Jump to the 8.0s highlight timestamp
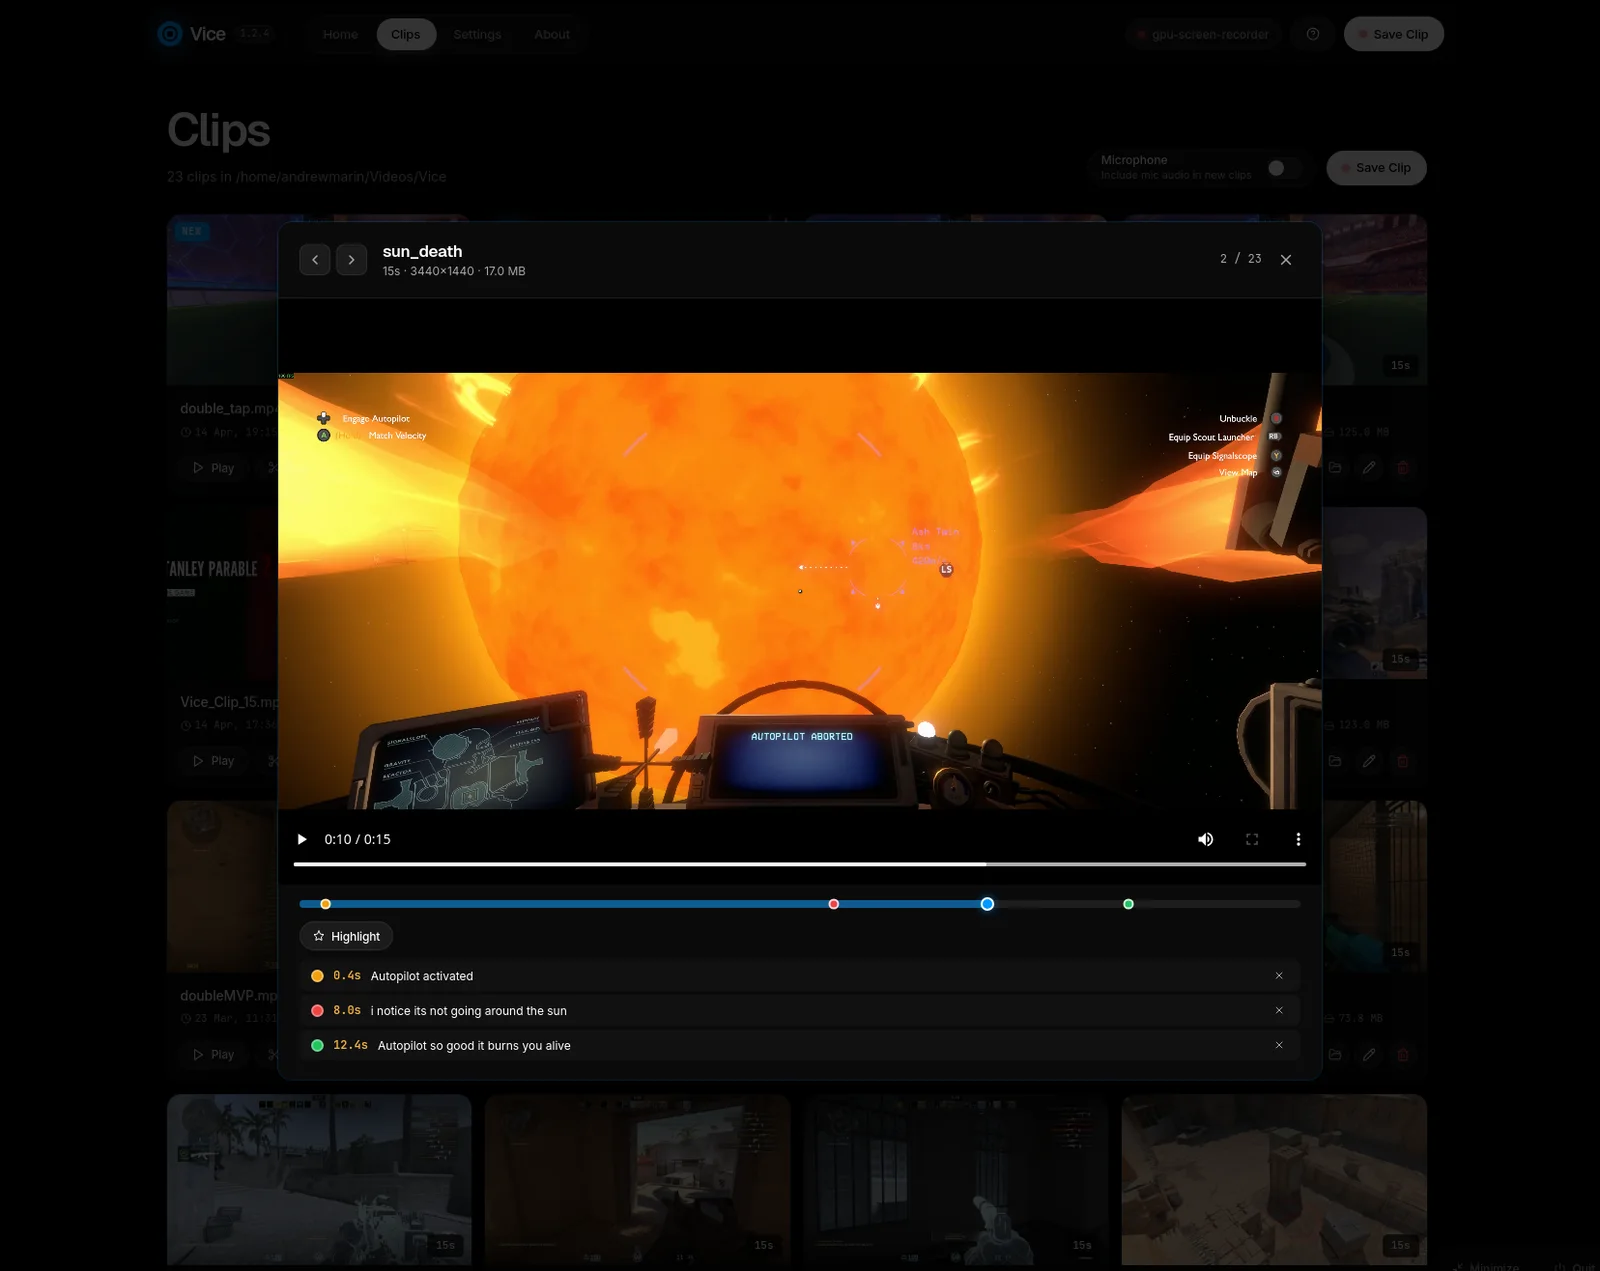The image size is (1600, 1271). pyautogui.click(x=347, y=1011)
